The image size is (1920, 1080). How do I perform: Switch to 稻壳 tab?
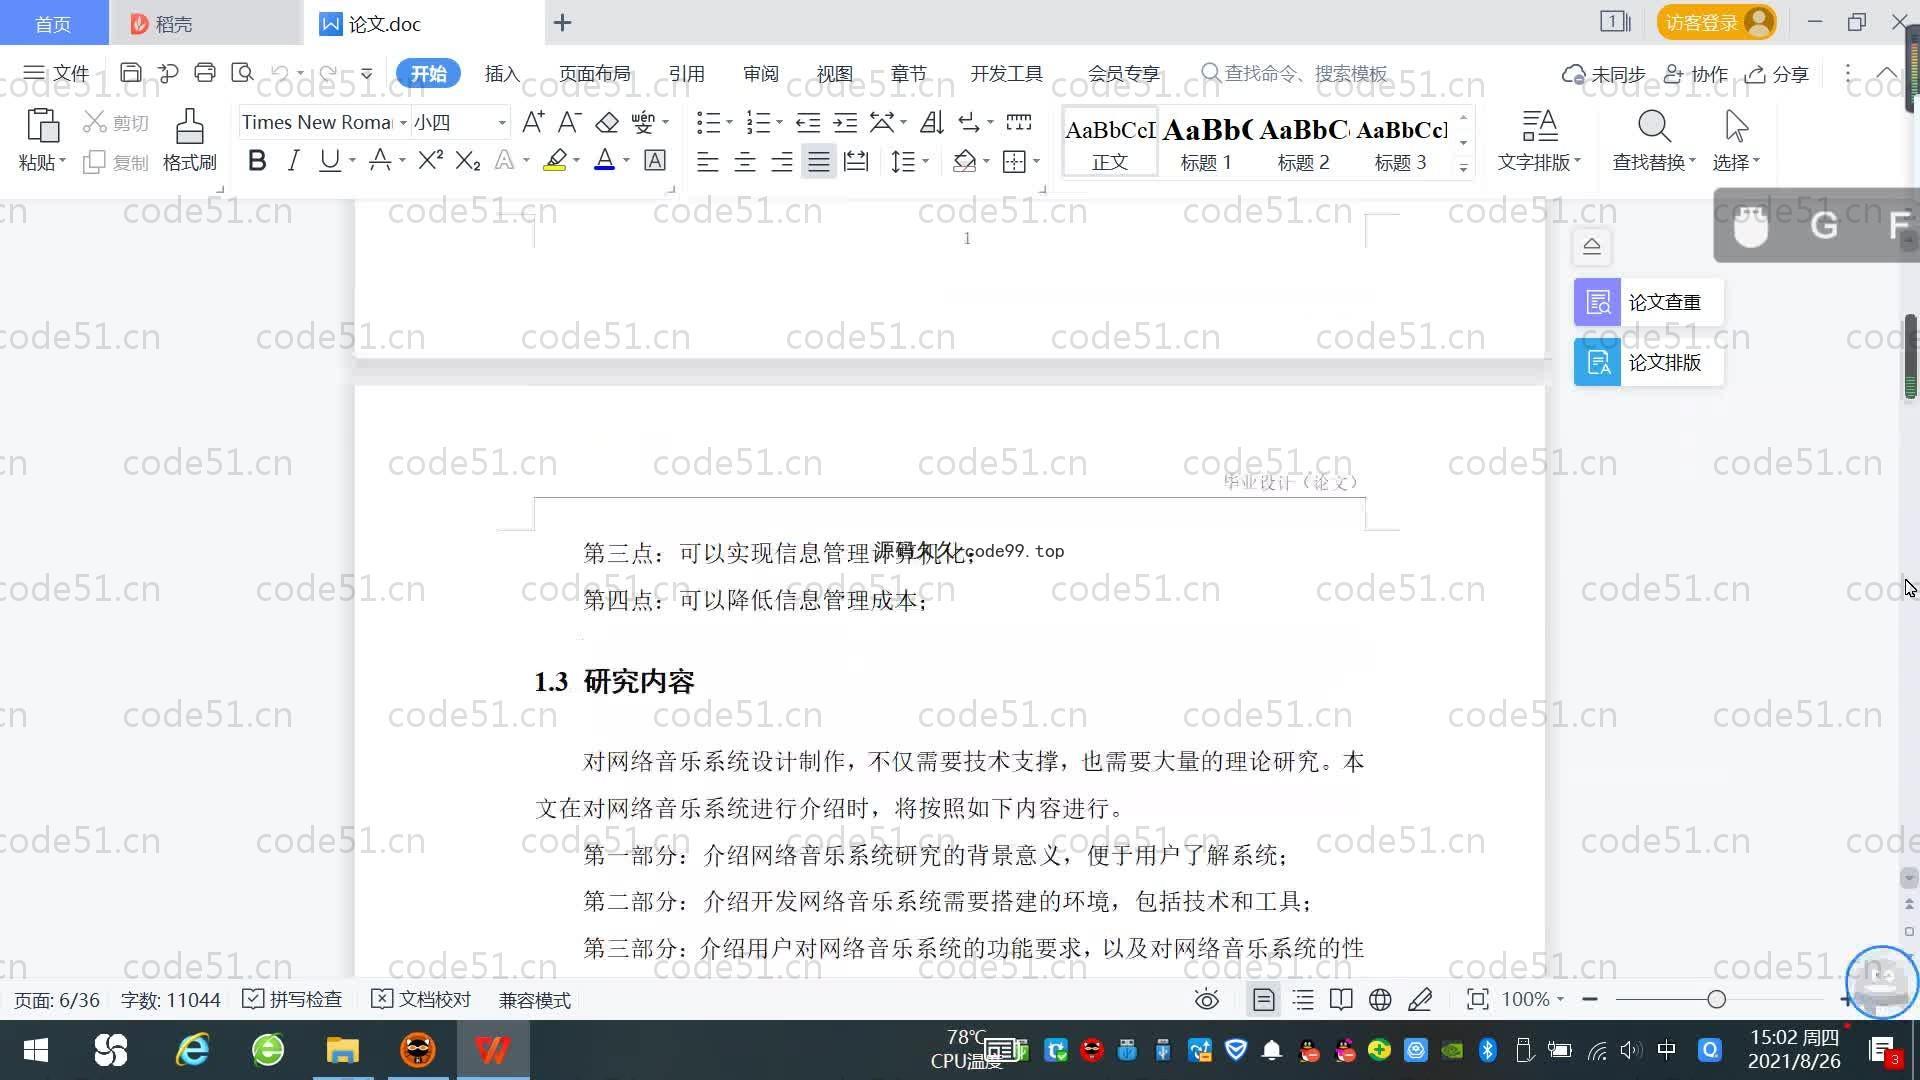point(205,23)
